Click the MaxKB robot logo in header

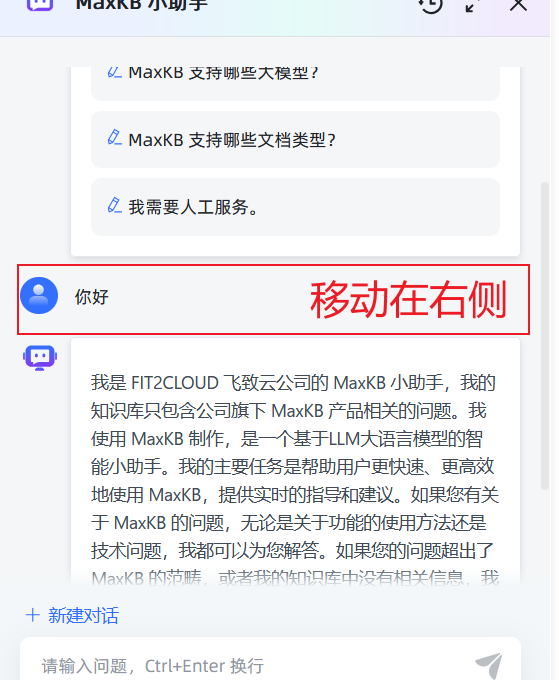click(39, 4)
